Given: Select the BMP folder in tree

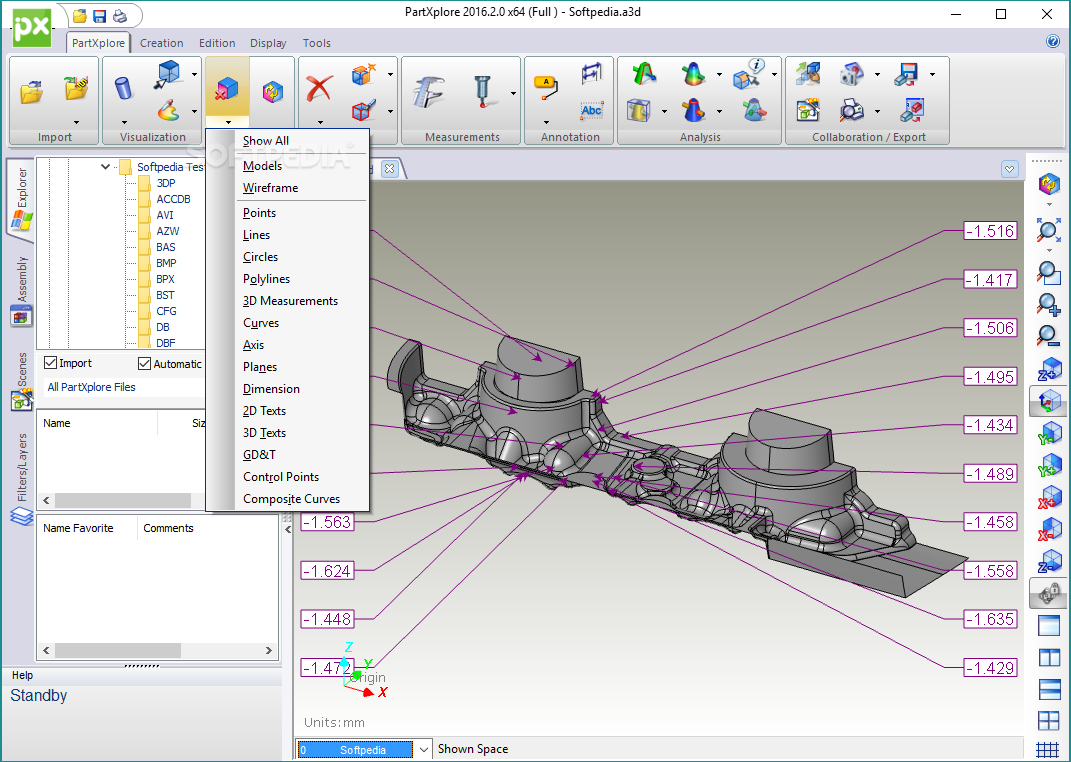Looking at the screenshot, I should coord(166,263).
